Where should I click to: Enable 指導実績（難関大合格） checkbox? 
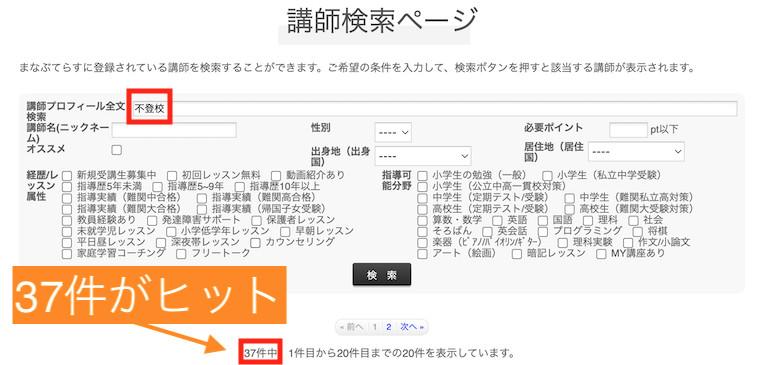[x=67, y=209]
